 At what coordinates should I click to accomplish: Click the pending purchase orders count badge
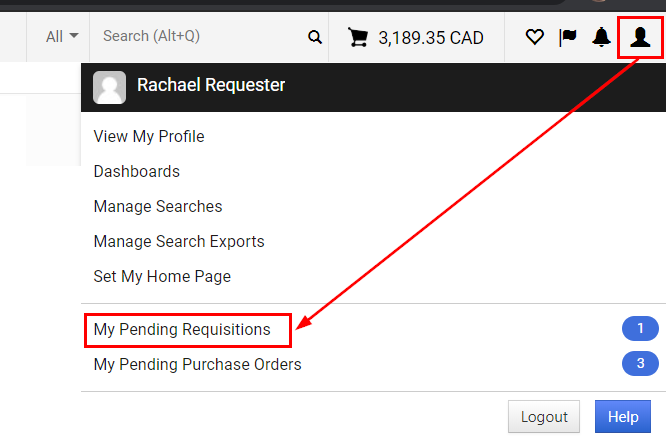pos(640,363)
